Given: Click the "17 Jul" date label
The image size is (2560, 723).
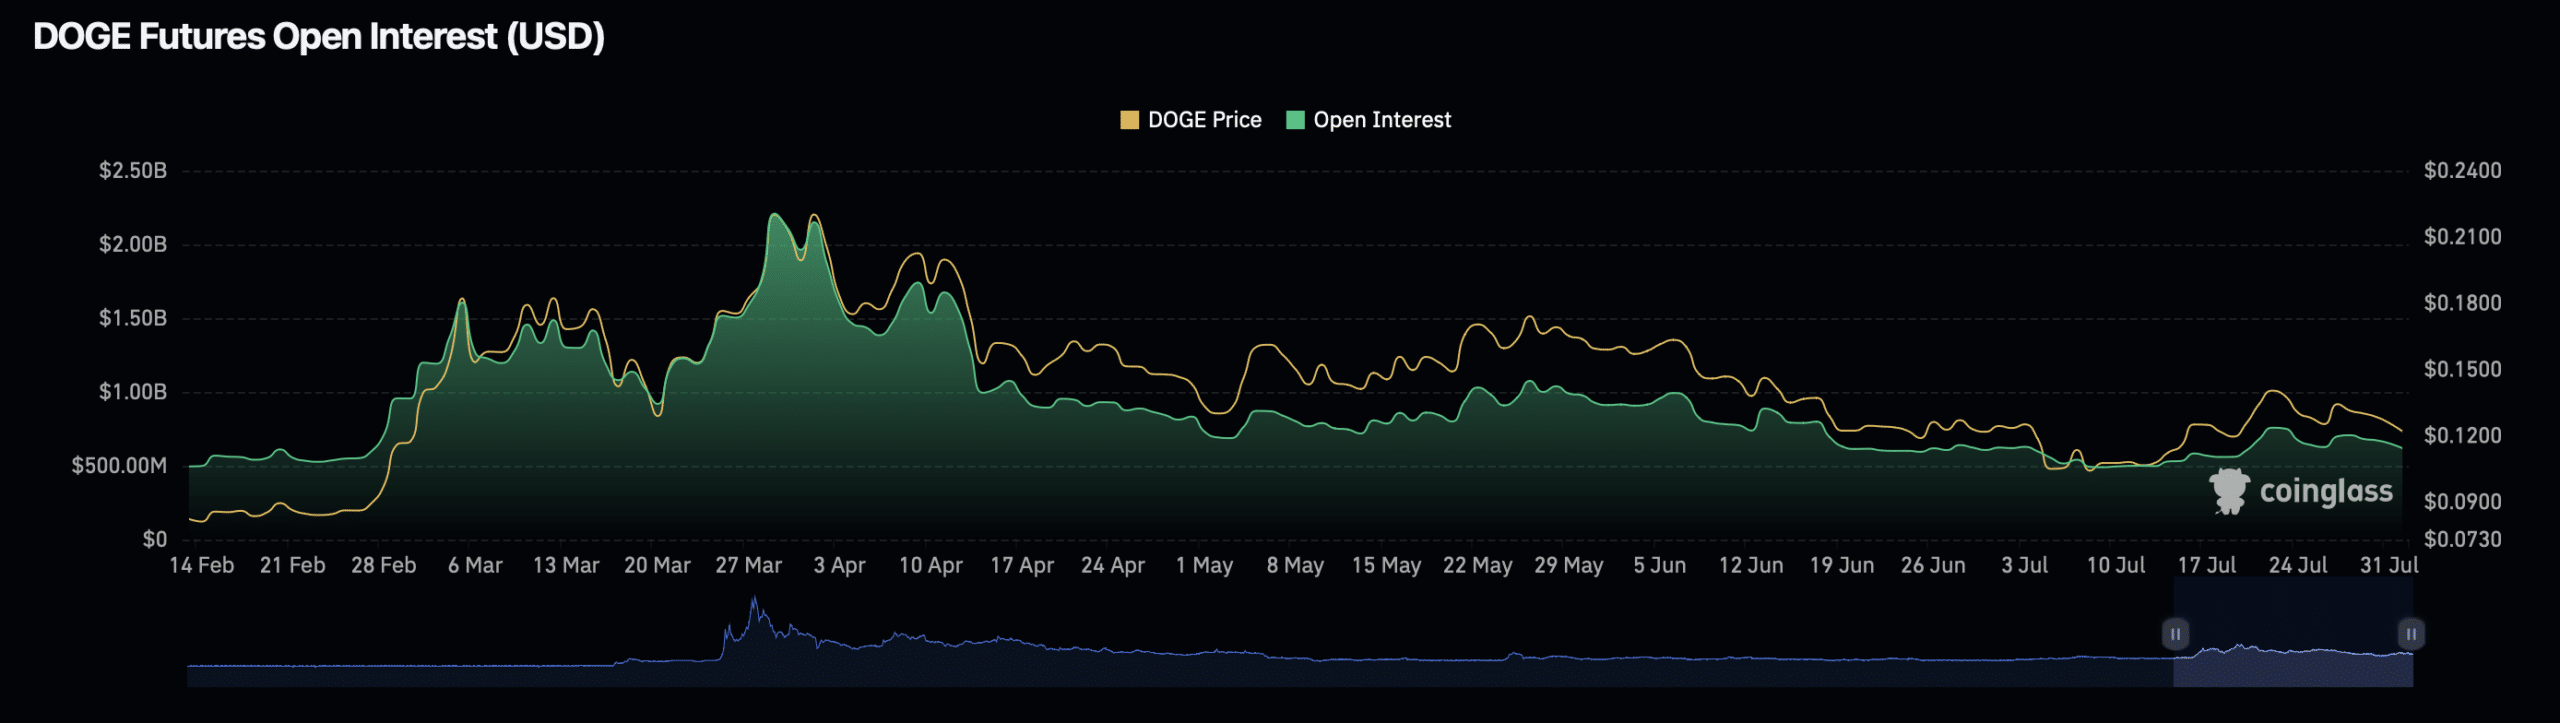Looking at the screenshot, I should [2207, 566].
